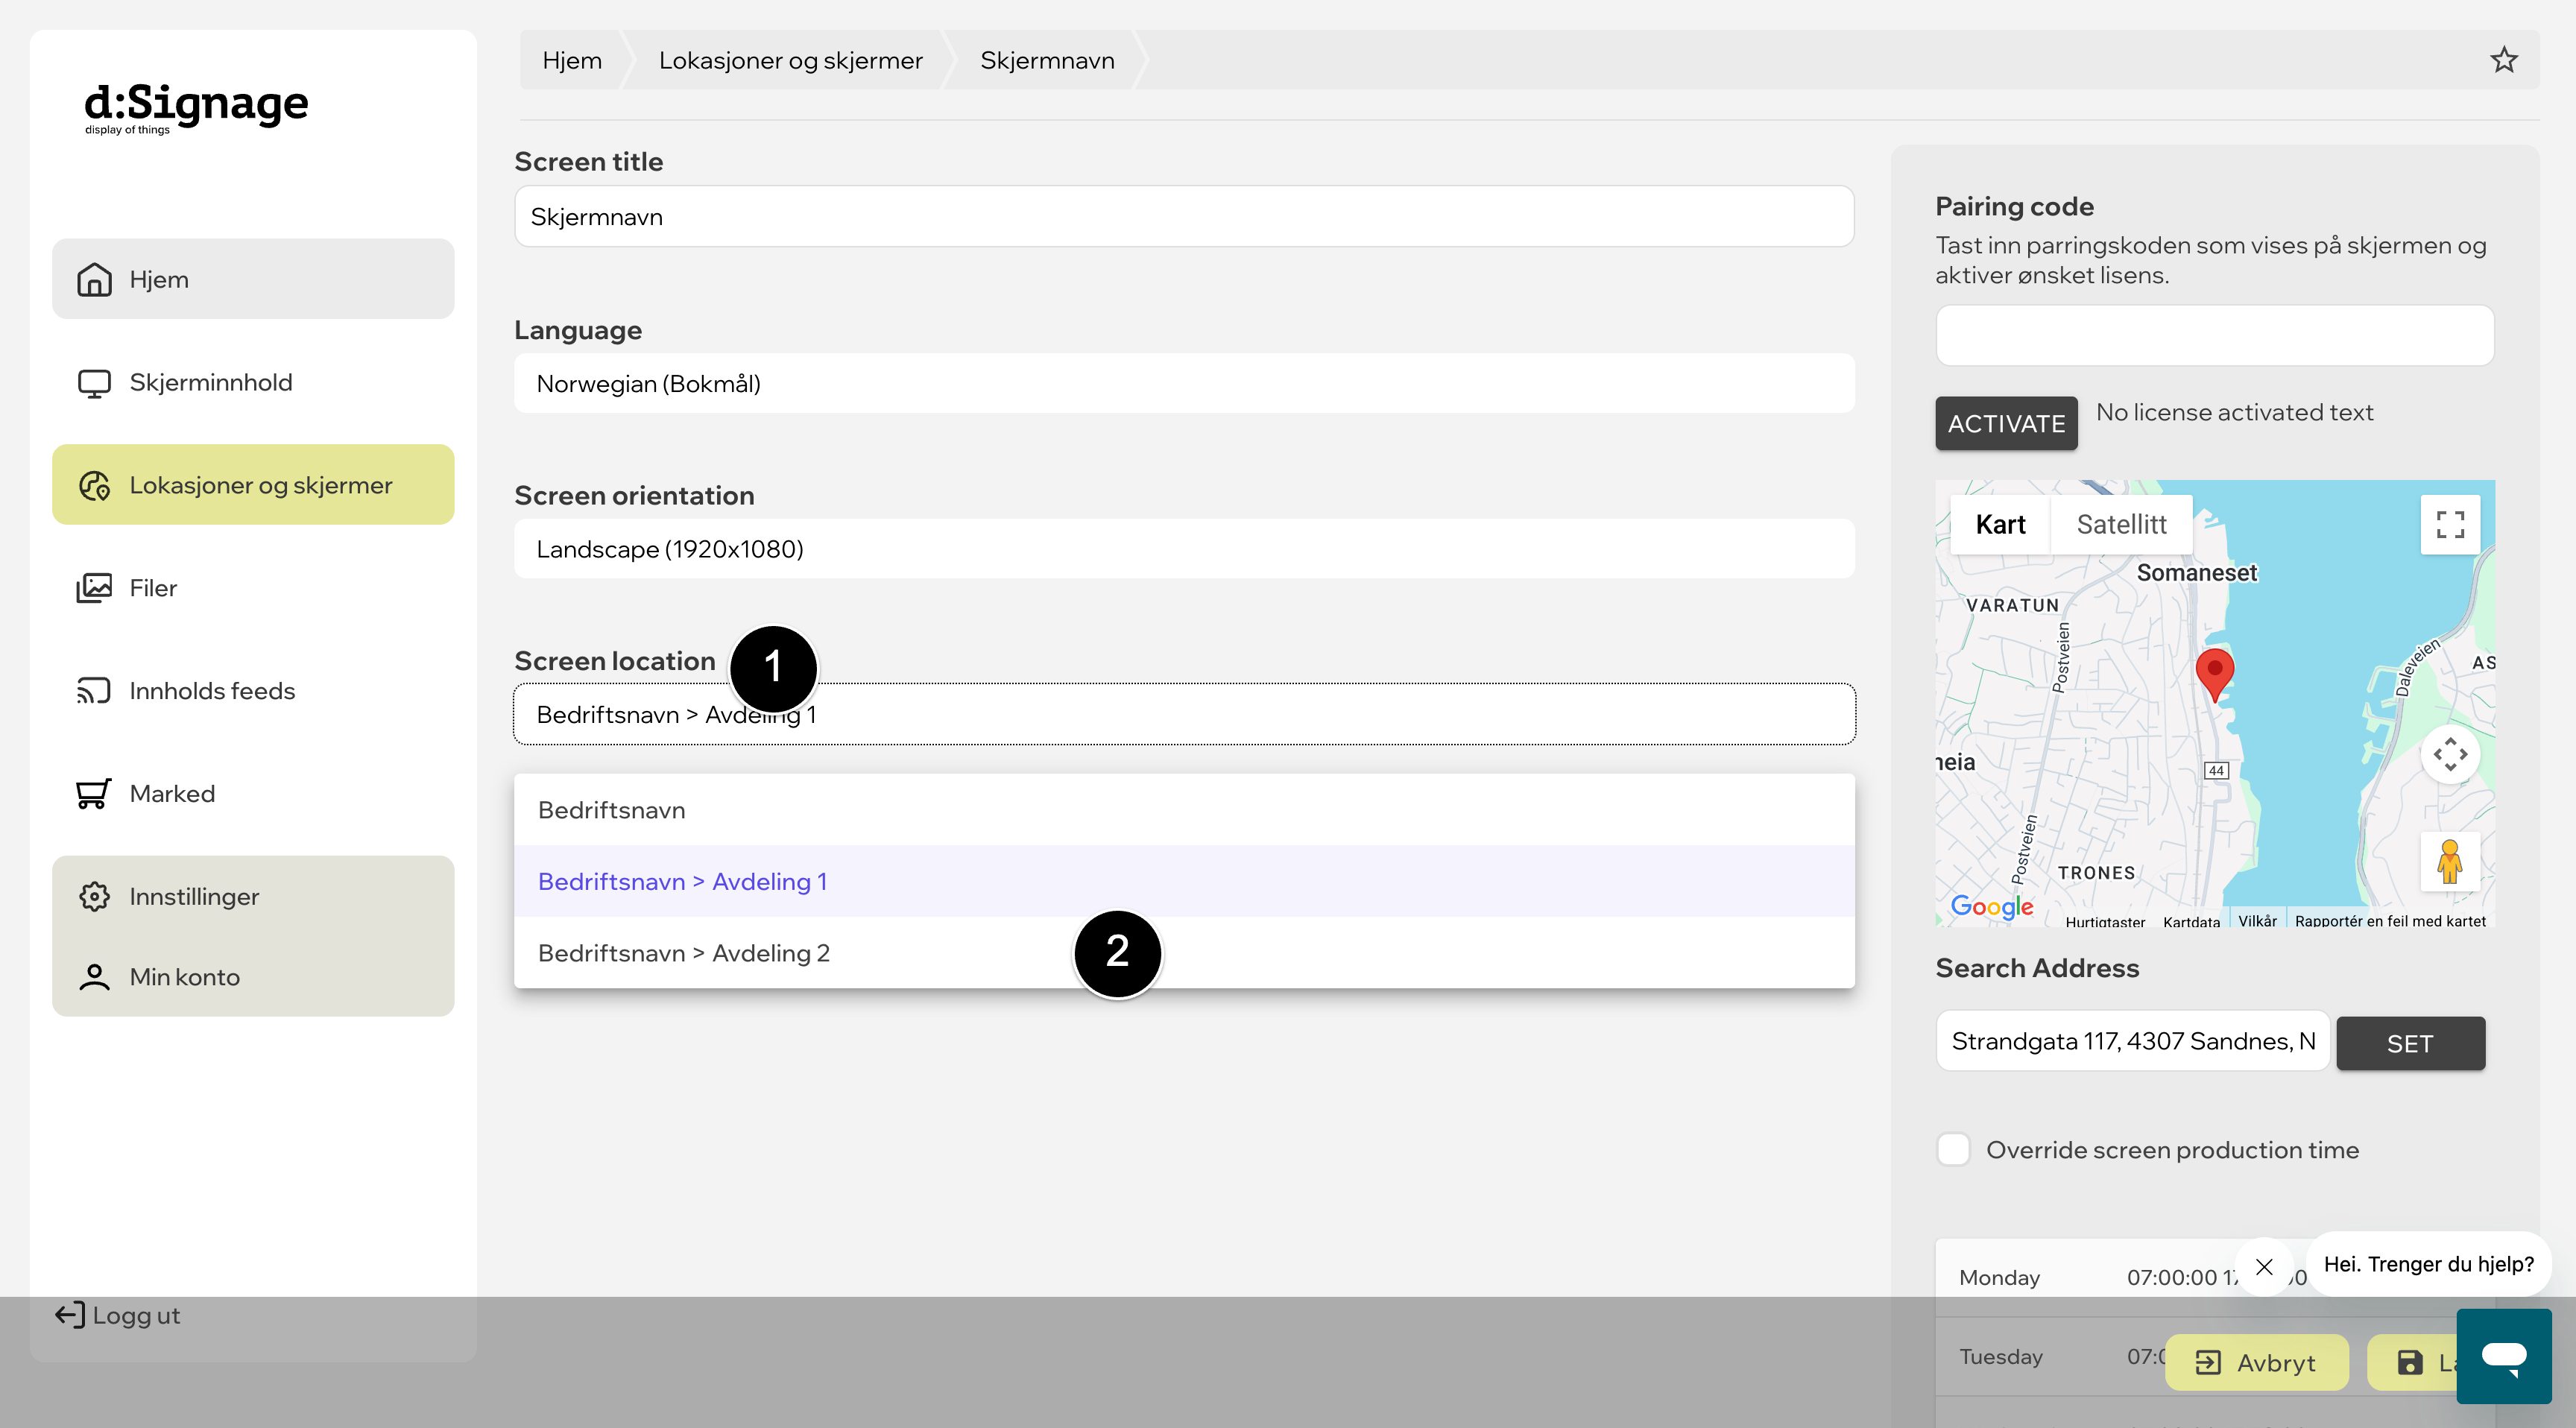
Task: Click the Search Address input field
Action: pyautogui.click(x=2133, y=1041)
